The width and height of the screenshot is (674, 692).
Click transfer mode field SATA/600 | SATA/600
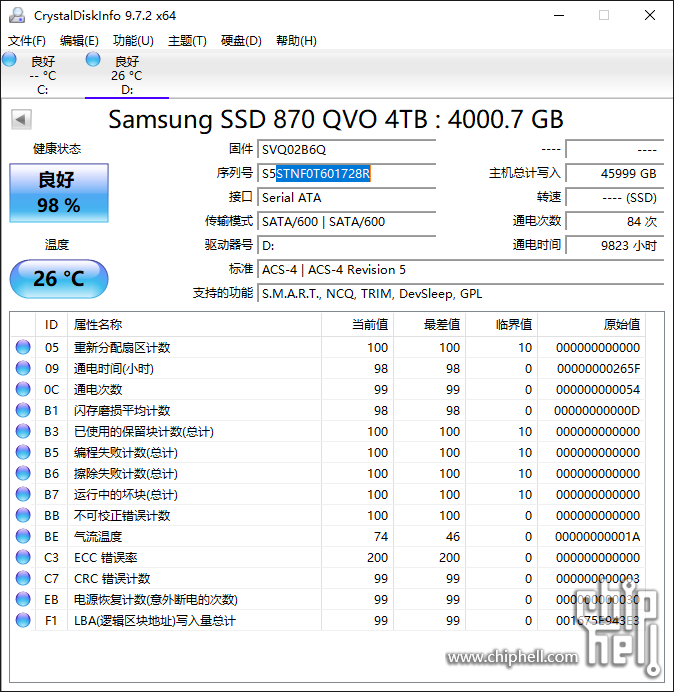346,222
